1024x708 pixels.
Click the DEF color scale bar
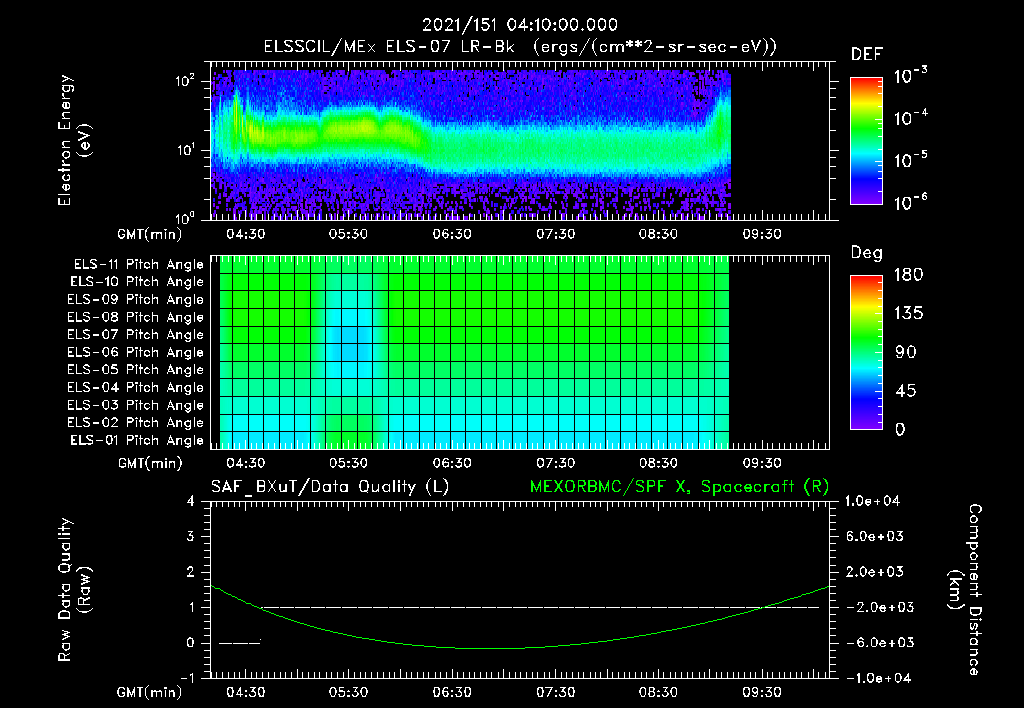pyautogui.click(x=866, y=141)
